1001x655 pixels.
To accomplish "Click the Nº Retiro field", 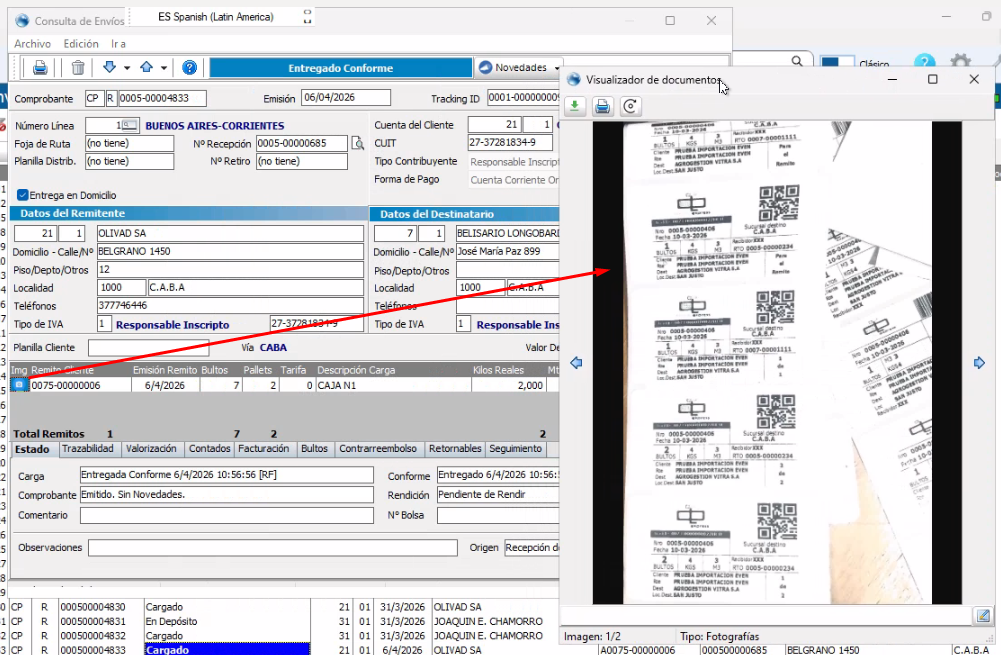I will [302, 162].
